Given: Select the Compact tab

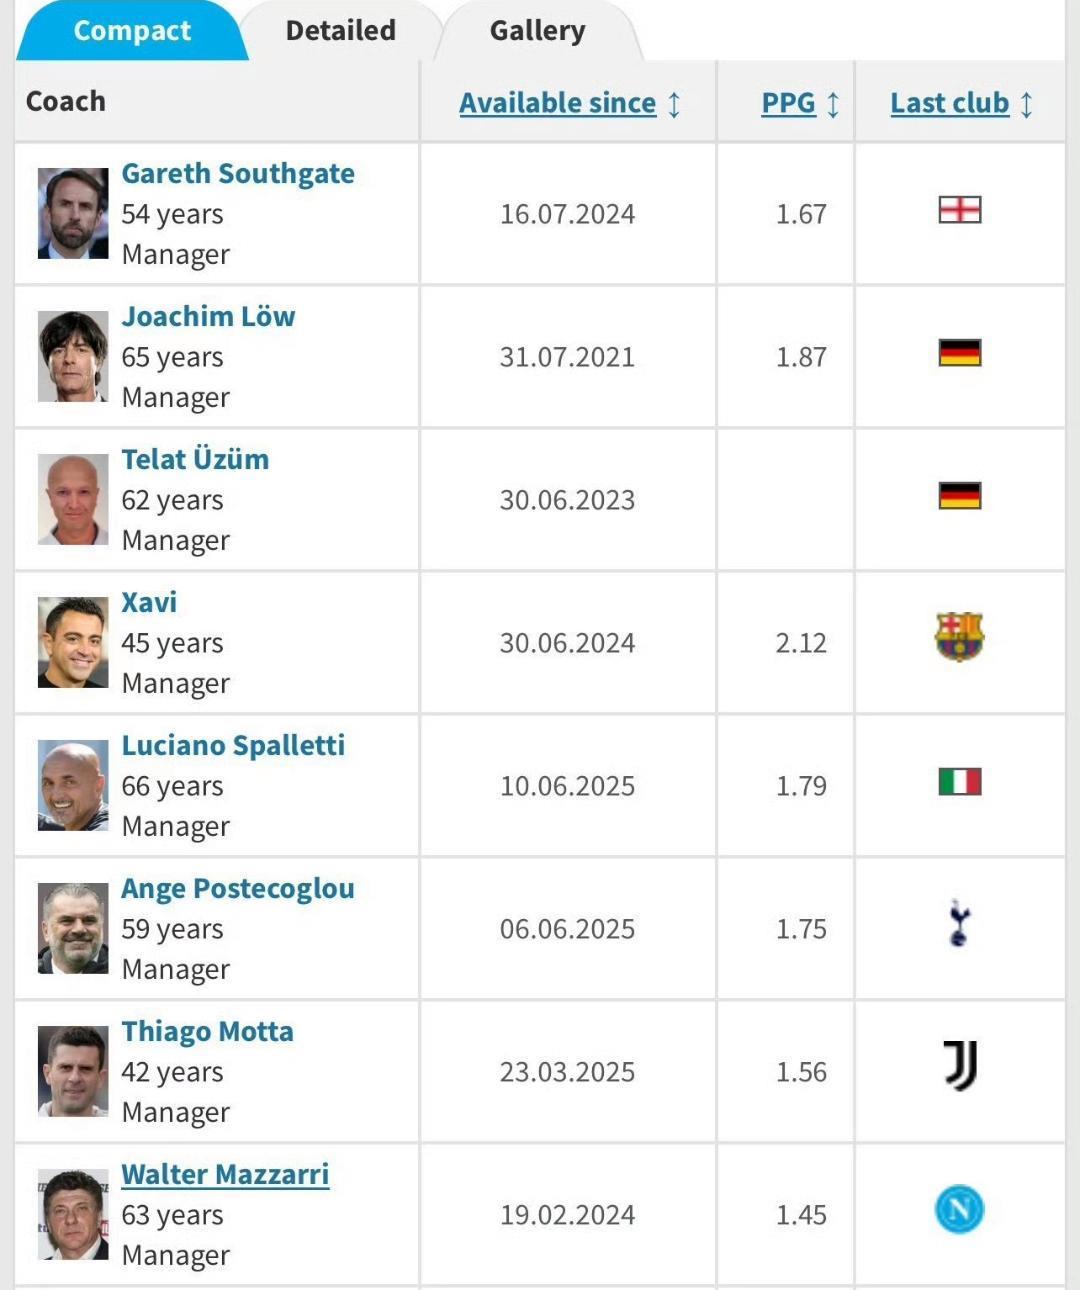Looking at the screenshot, I should 132,31.
